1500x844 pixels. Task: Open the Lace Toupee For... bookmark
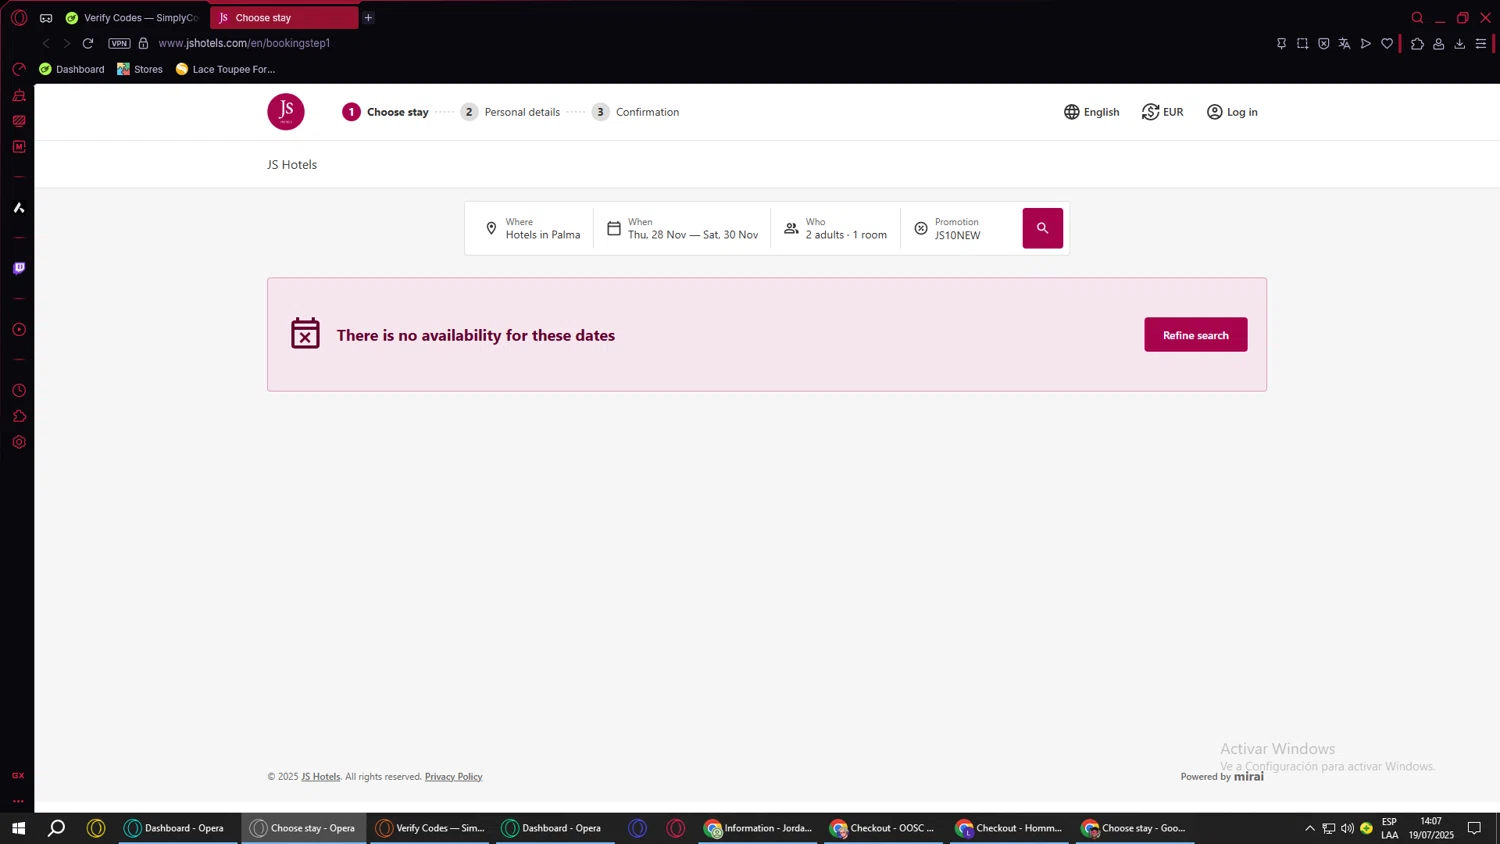pos(225,69)
